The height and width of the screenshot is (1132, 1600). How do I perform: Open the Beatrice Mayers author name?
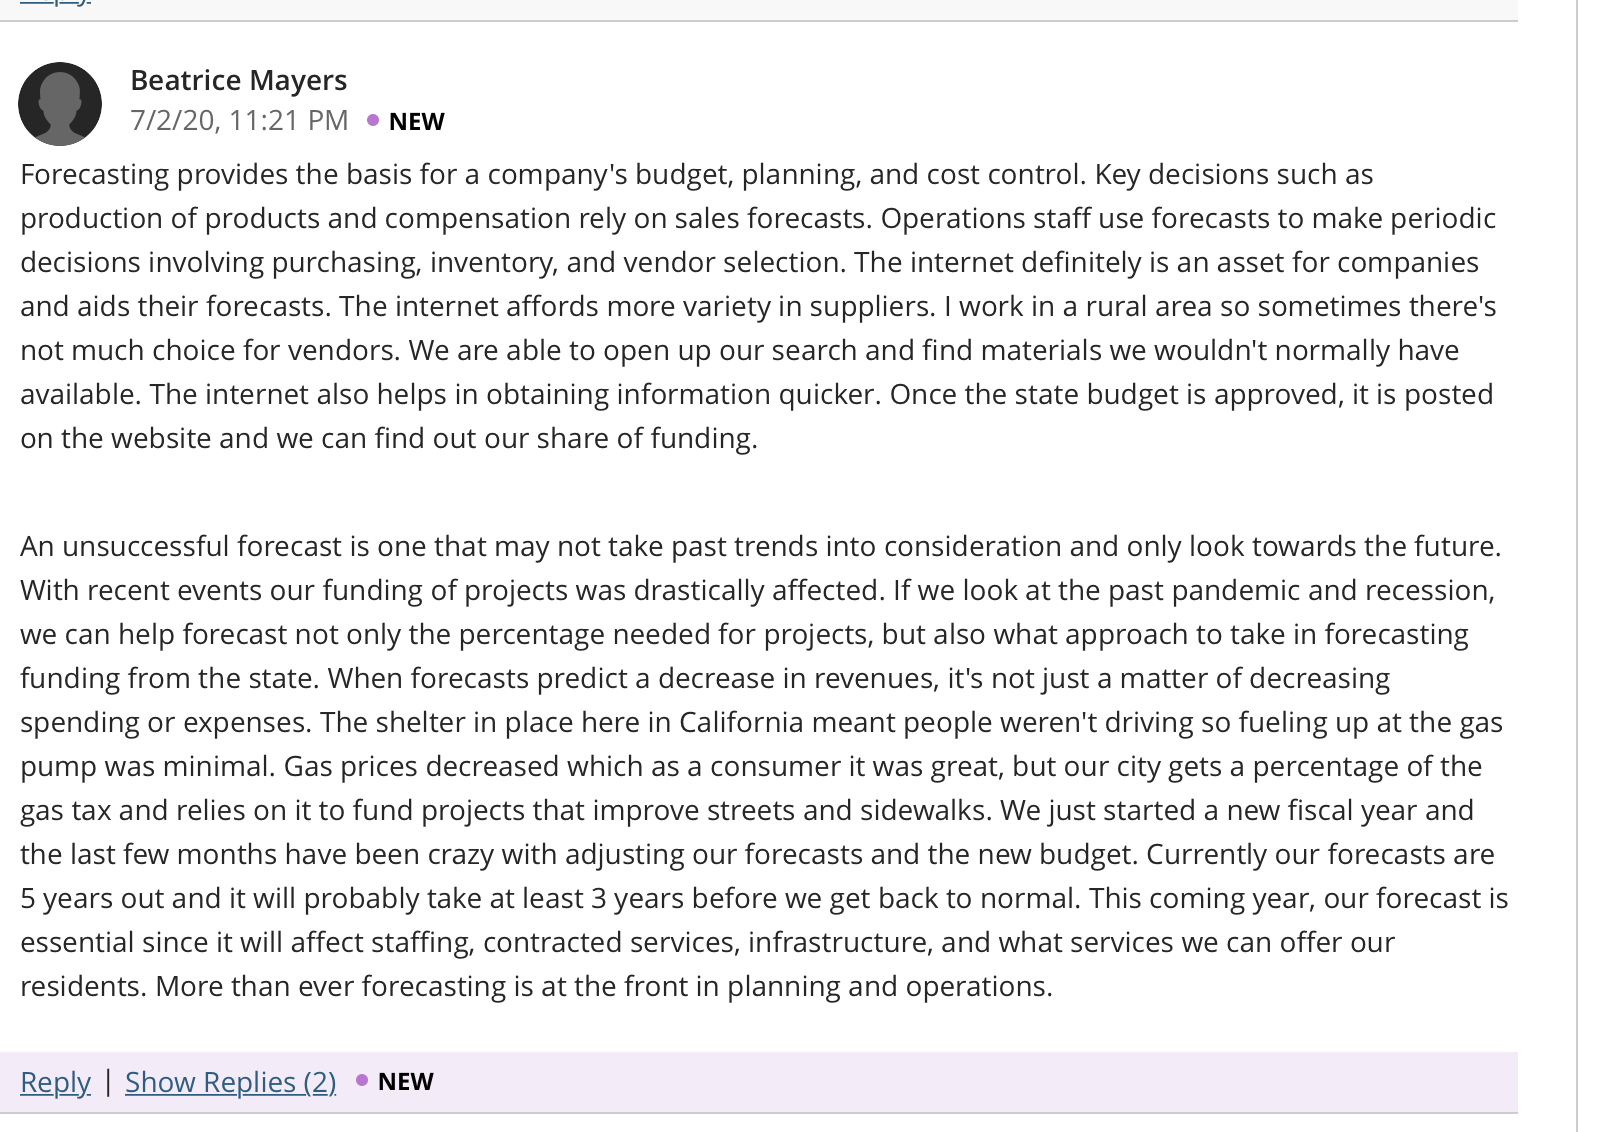coord(239,80)
